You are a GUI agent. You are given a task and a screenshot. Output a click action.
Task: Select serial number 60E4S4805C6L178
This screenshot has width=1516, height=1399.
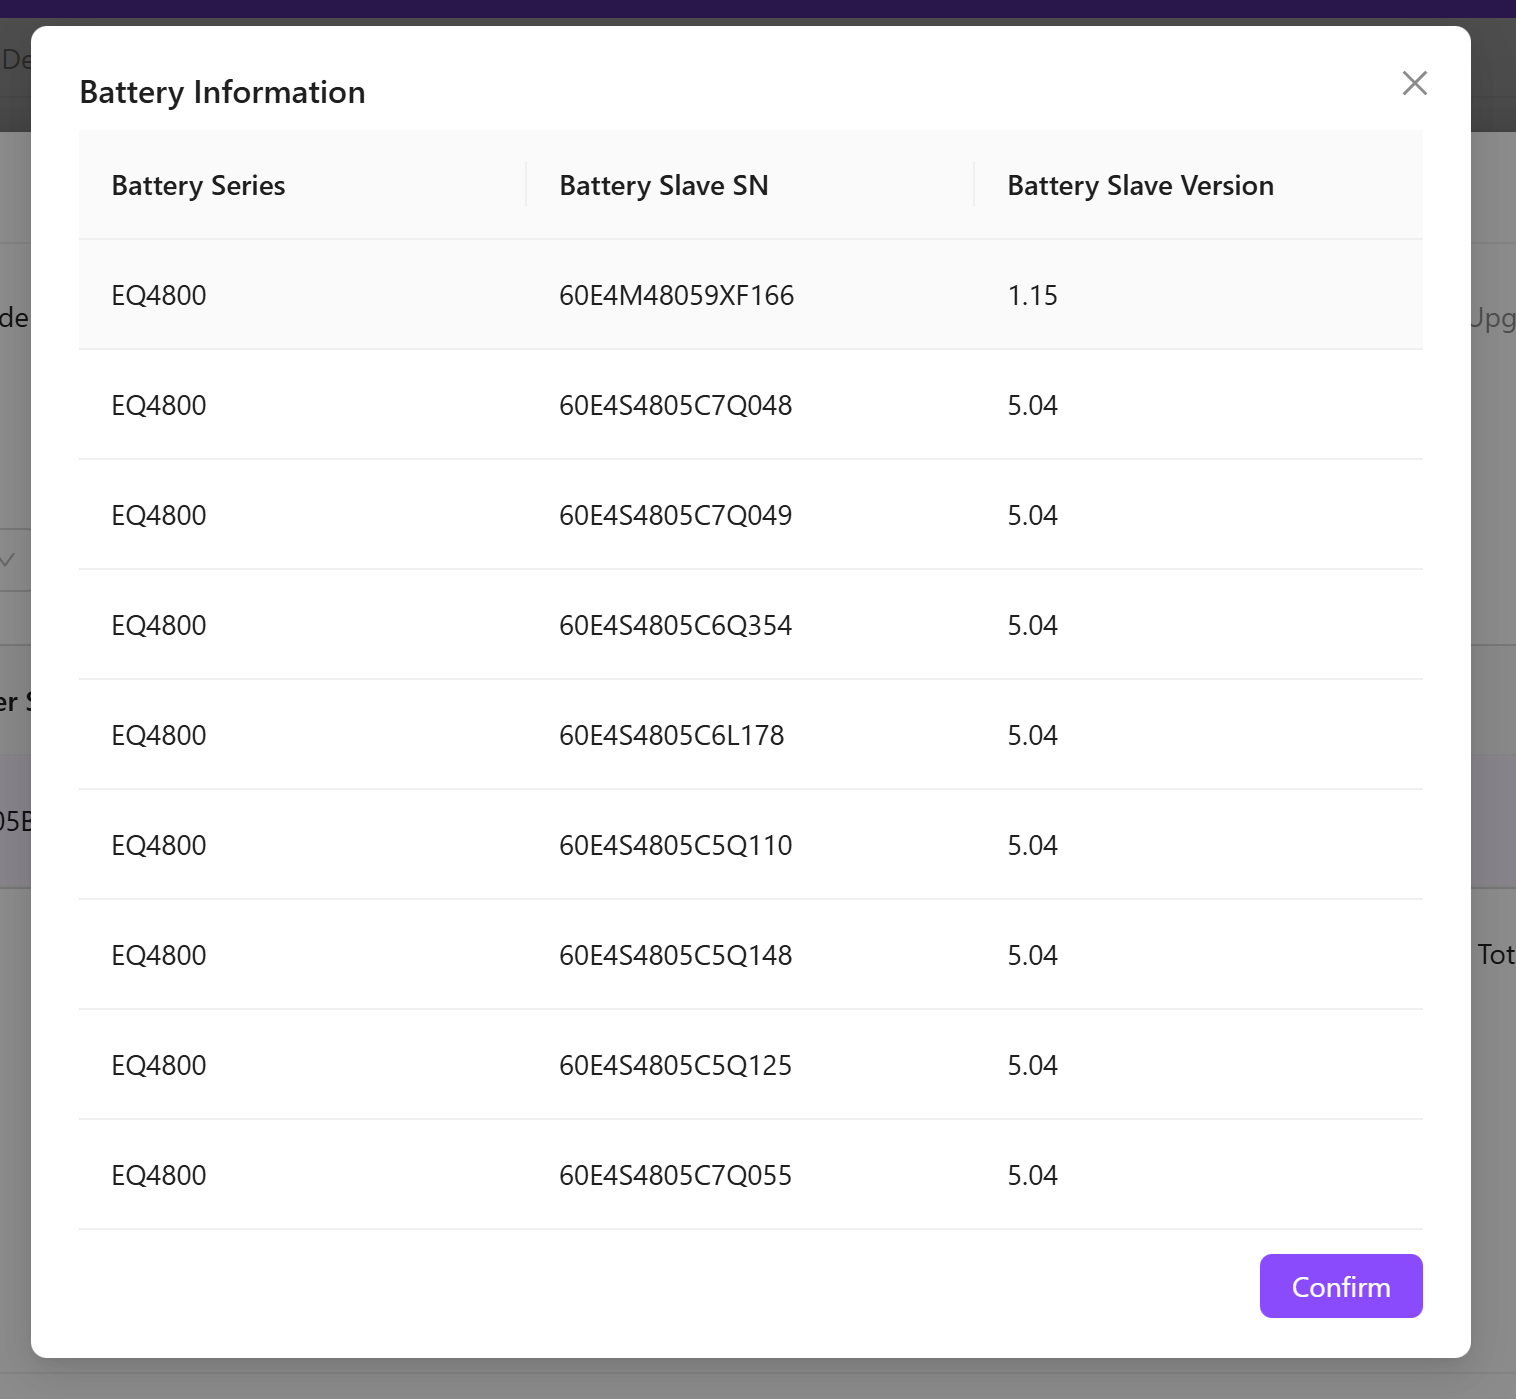[671, 736]
